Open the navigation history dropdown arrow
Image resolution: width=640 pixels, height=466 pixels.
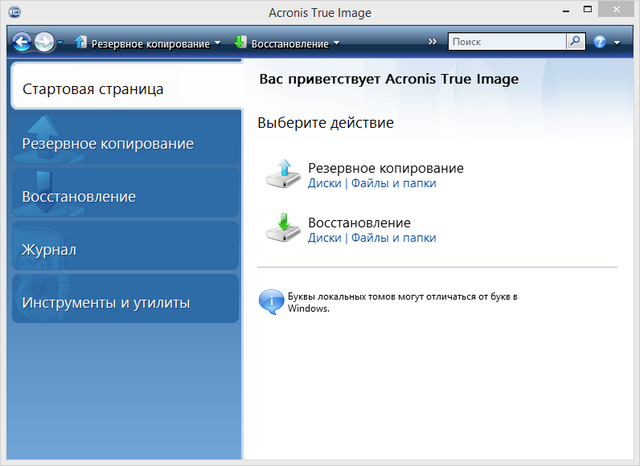pos(61,44)
